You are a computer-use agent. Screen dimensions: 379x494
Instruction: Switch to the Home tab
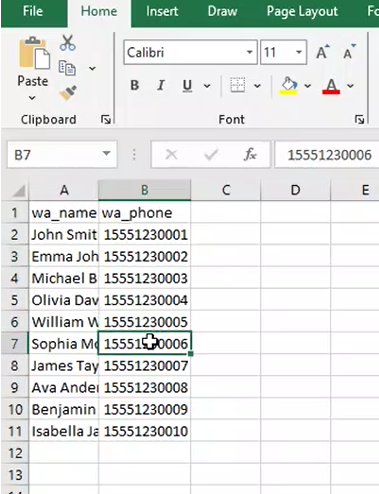(99, 12)
